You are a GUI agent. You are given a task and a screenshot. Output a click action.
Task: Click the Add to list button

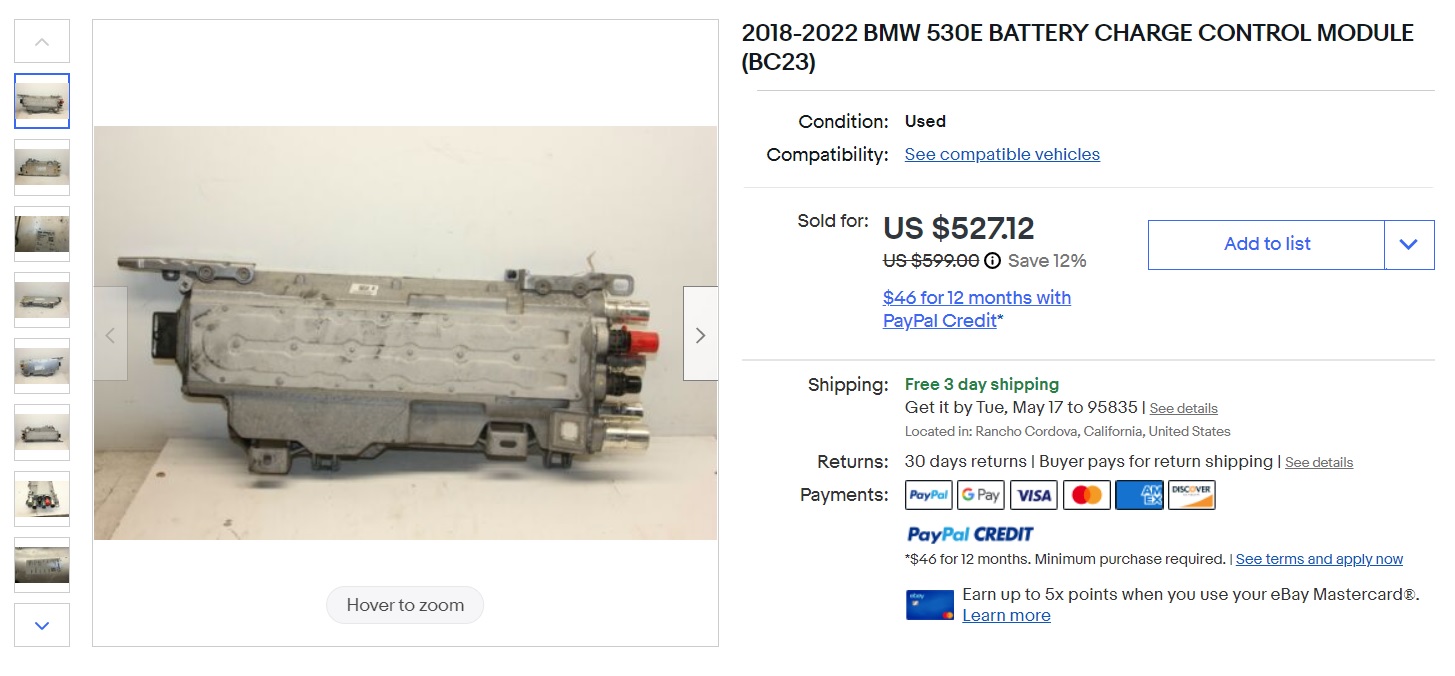[1266, 245]
